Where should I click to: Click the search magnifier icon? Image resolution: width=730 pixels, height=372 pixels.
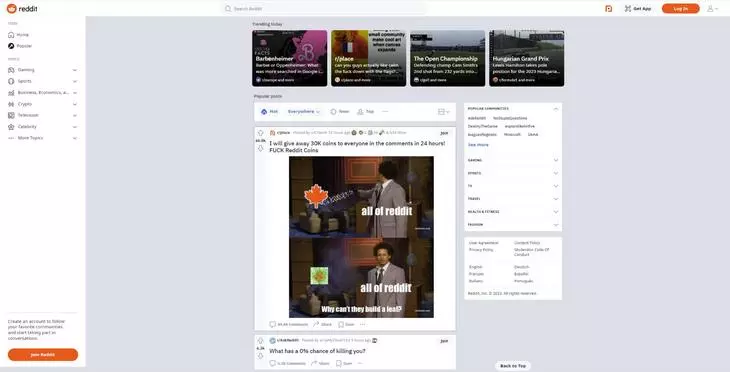pyautogui.click(x=228, y=8)
